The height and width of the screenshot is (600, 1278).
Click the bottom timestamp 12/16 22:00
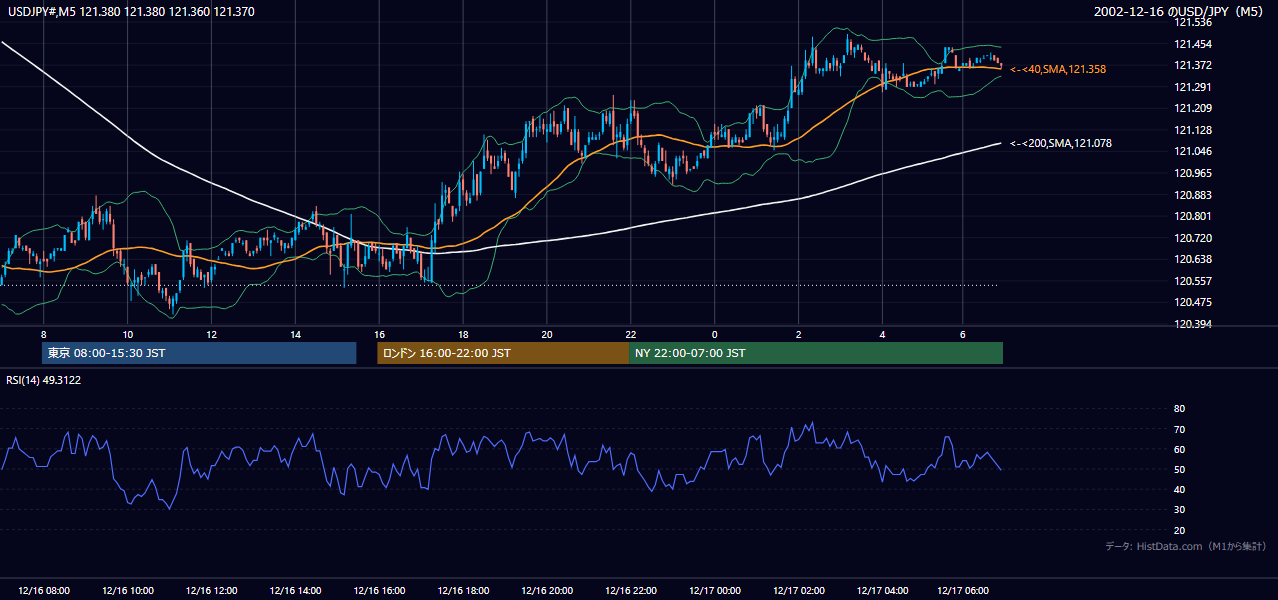pyautogui.click(x=631, y=591)
